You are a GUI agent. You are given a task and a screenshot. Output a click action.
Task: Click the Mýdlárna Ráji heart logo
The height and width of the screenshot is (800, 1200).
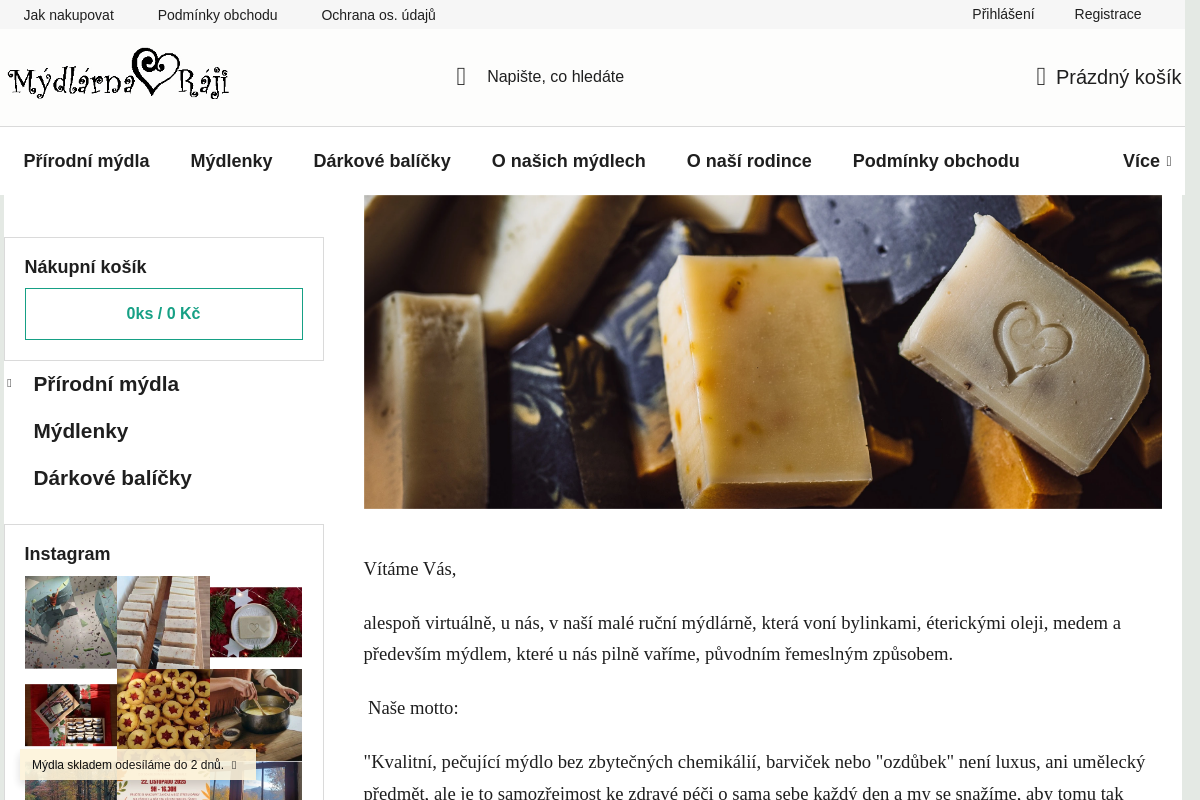pos(118,76)
